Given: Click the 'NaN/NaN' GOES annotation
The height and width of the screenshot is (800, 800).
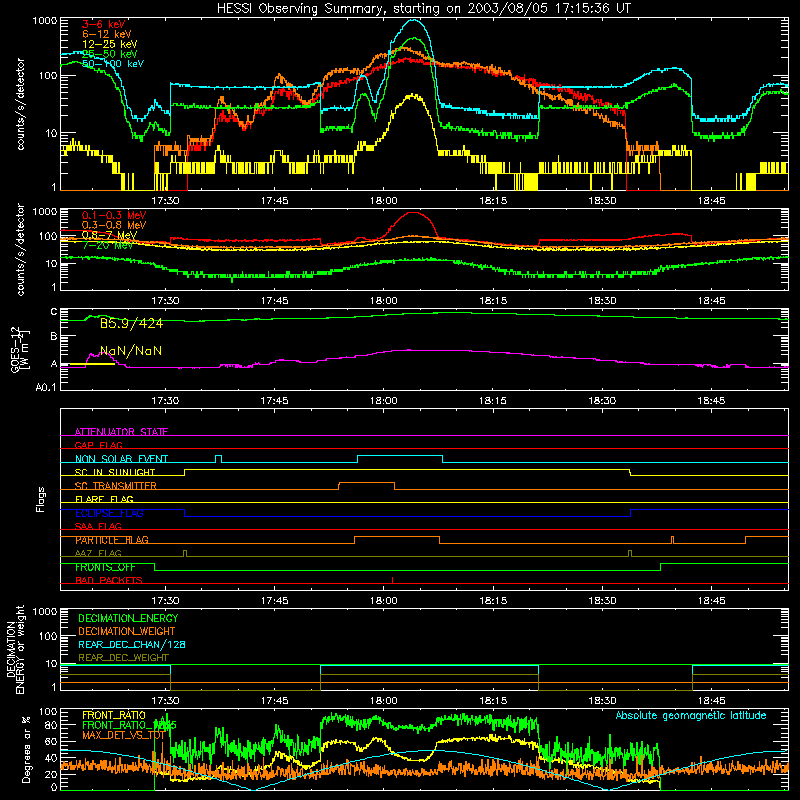Looking at the screenshot, I should point(131,351).
